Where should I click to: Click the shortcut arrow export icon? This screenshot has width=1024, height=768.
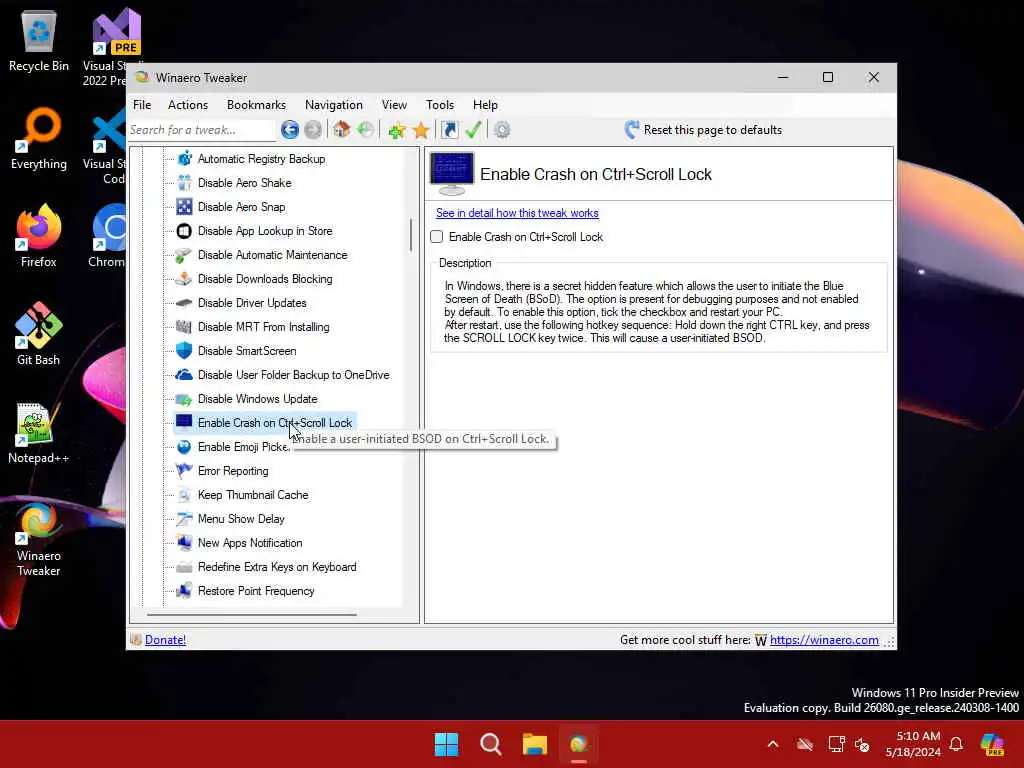pyautogui.click(x=450, y=130)
